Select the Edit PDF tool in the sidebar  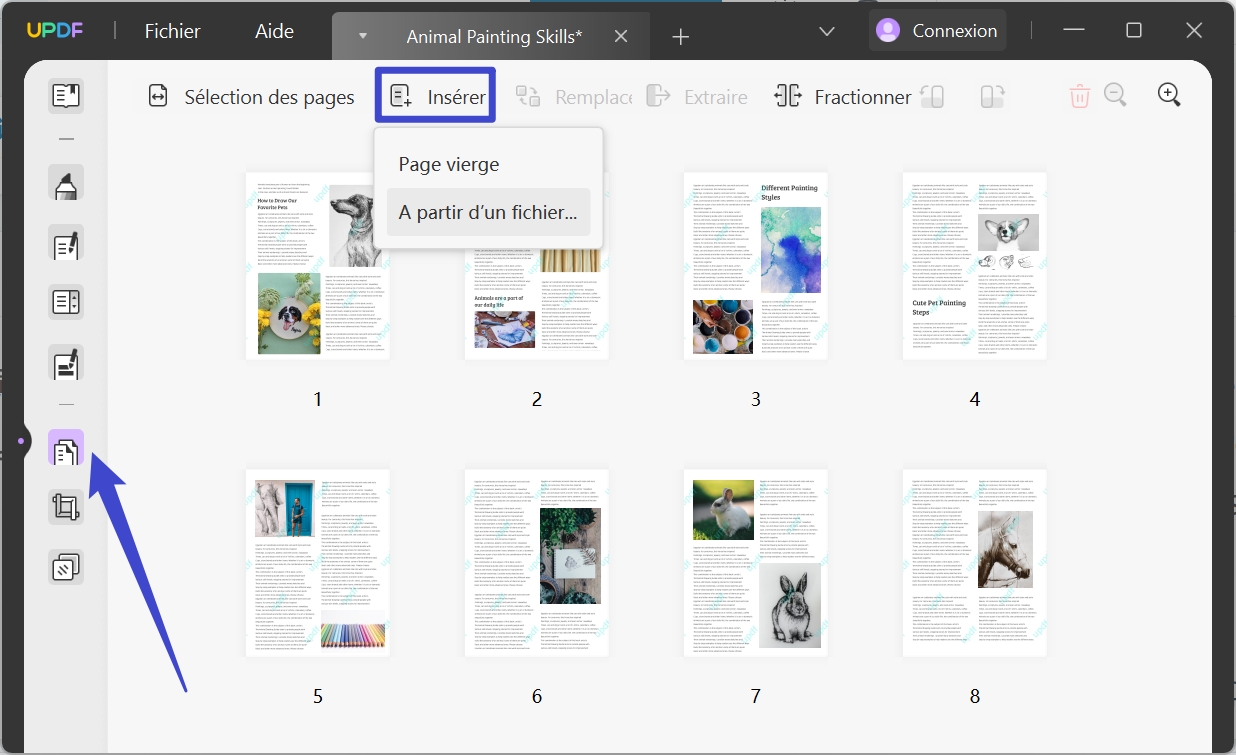[x=65, y=243]
